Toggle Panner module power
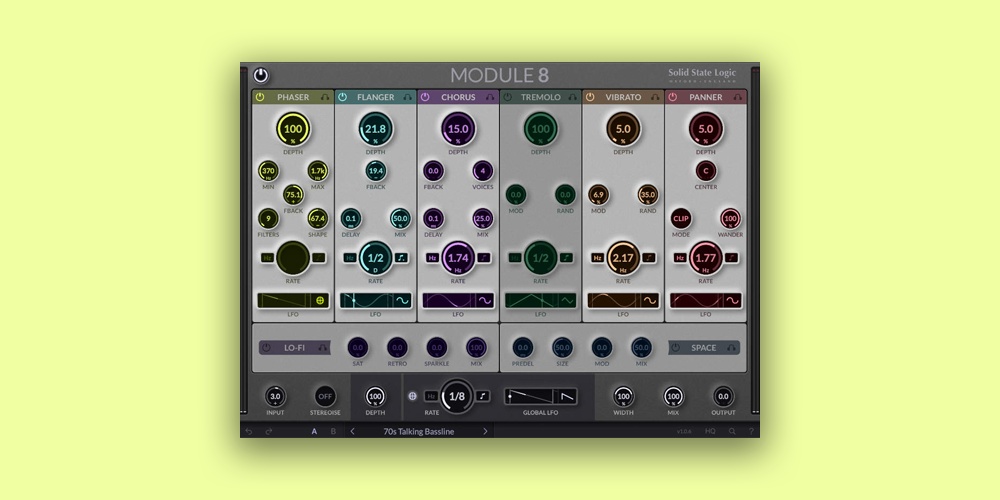 click(x=672, y=98)
